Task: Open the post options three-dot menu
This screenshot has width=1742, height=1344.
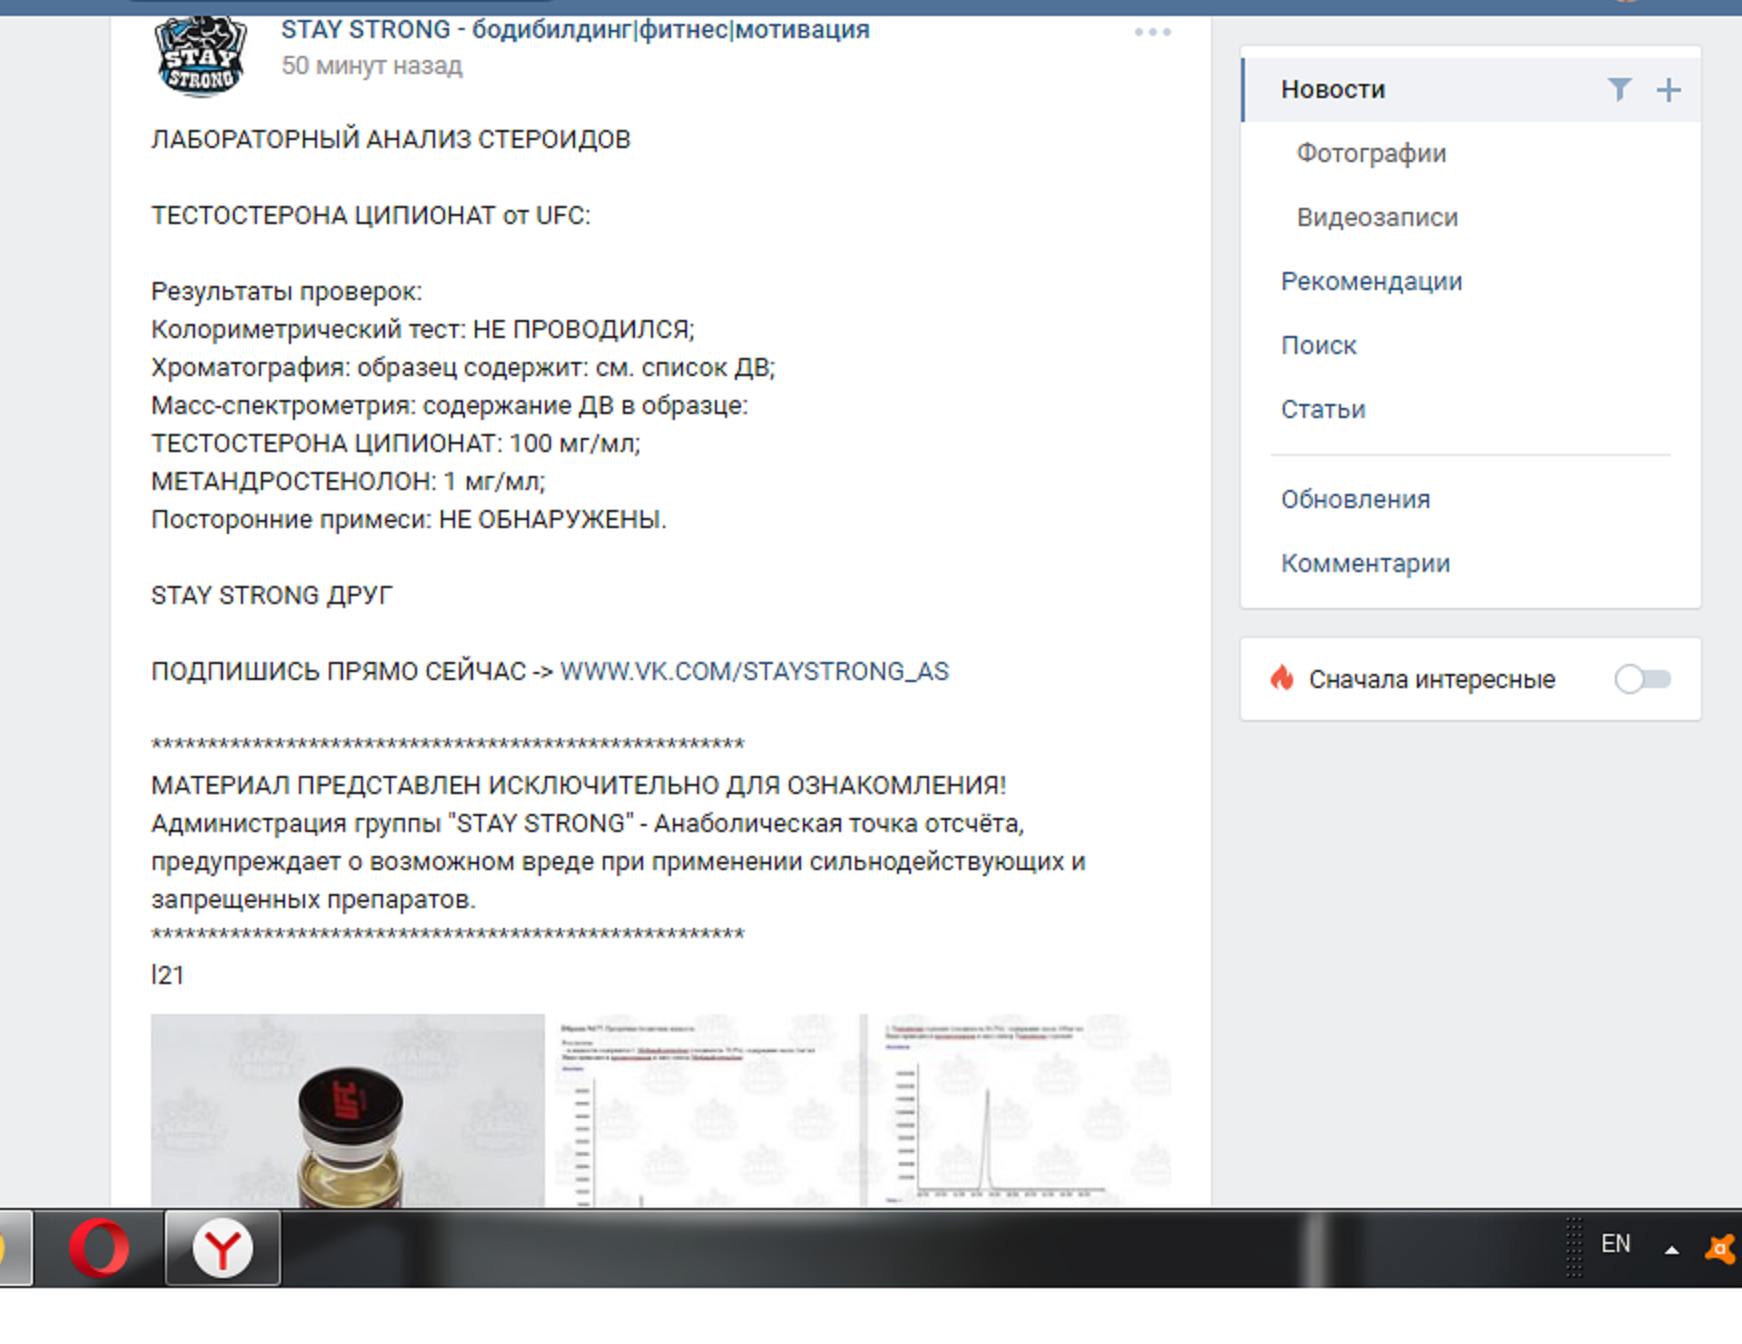Action: (x=1152, y=33)
